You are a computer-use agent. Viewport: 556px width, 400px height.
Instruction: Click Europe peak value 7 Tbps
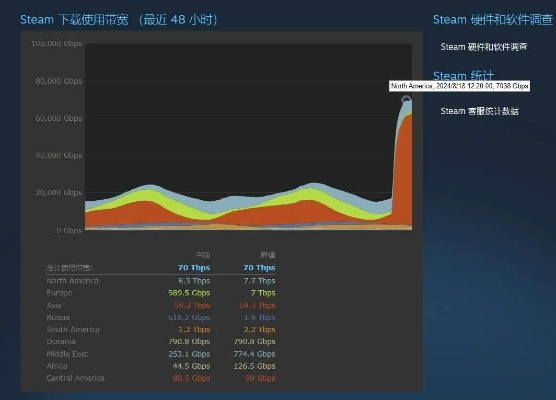263,293
